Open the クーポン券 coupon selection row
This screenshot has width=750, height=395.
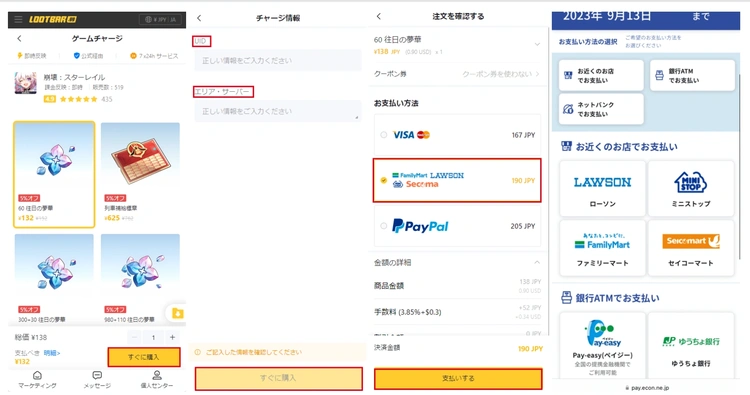click(x=457, y=74)
